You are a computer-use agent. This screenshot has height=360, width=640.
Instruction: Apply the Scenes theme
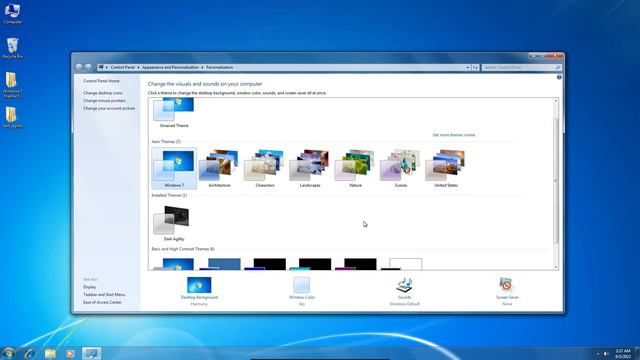pyautogui.click(x=401, y=168)
